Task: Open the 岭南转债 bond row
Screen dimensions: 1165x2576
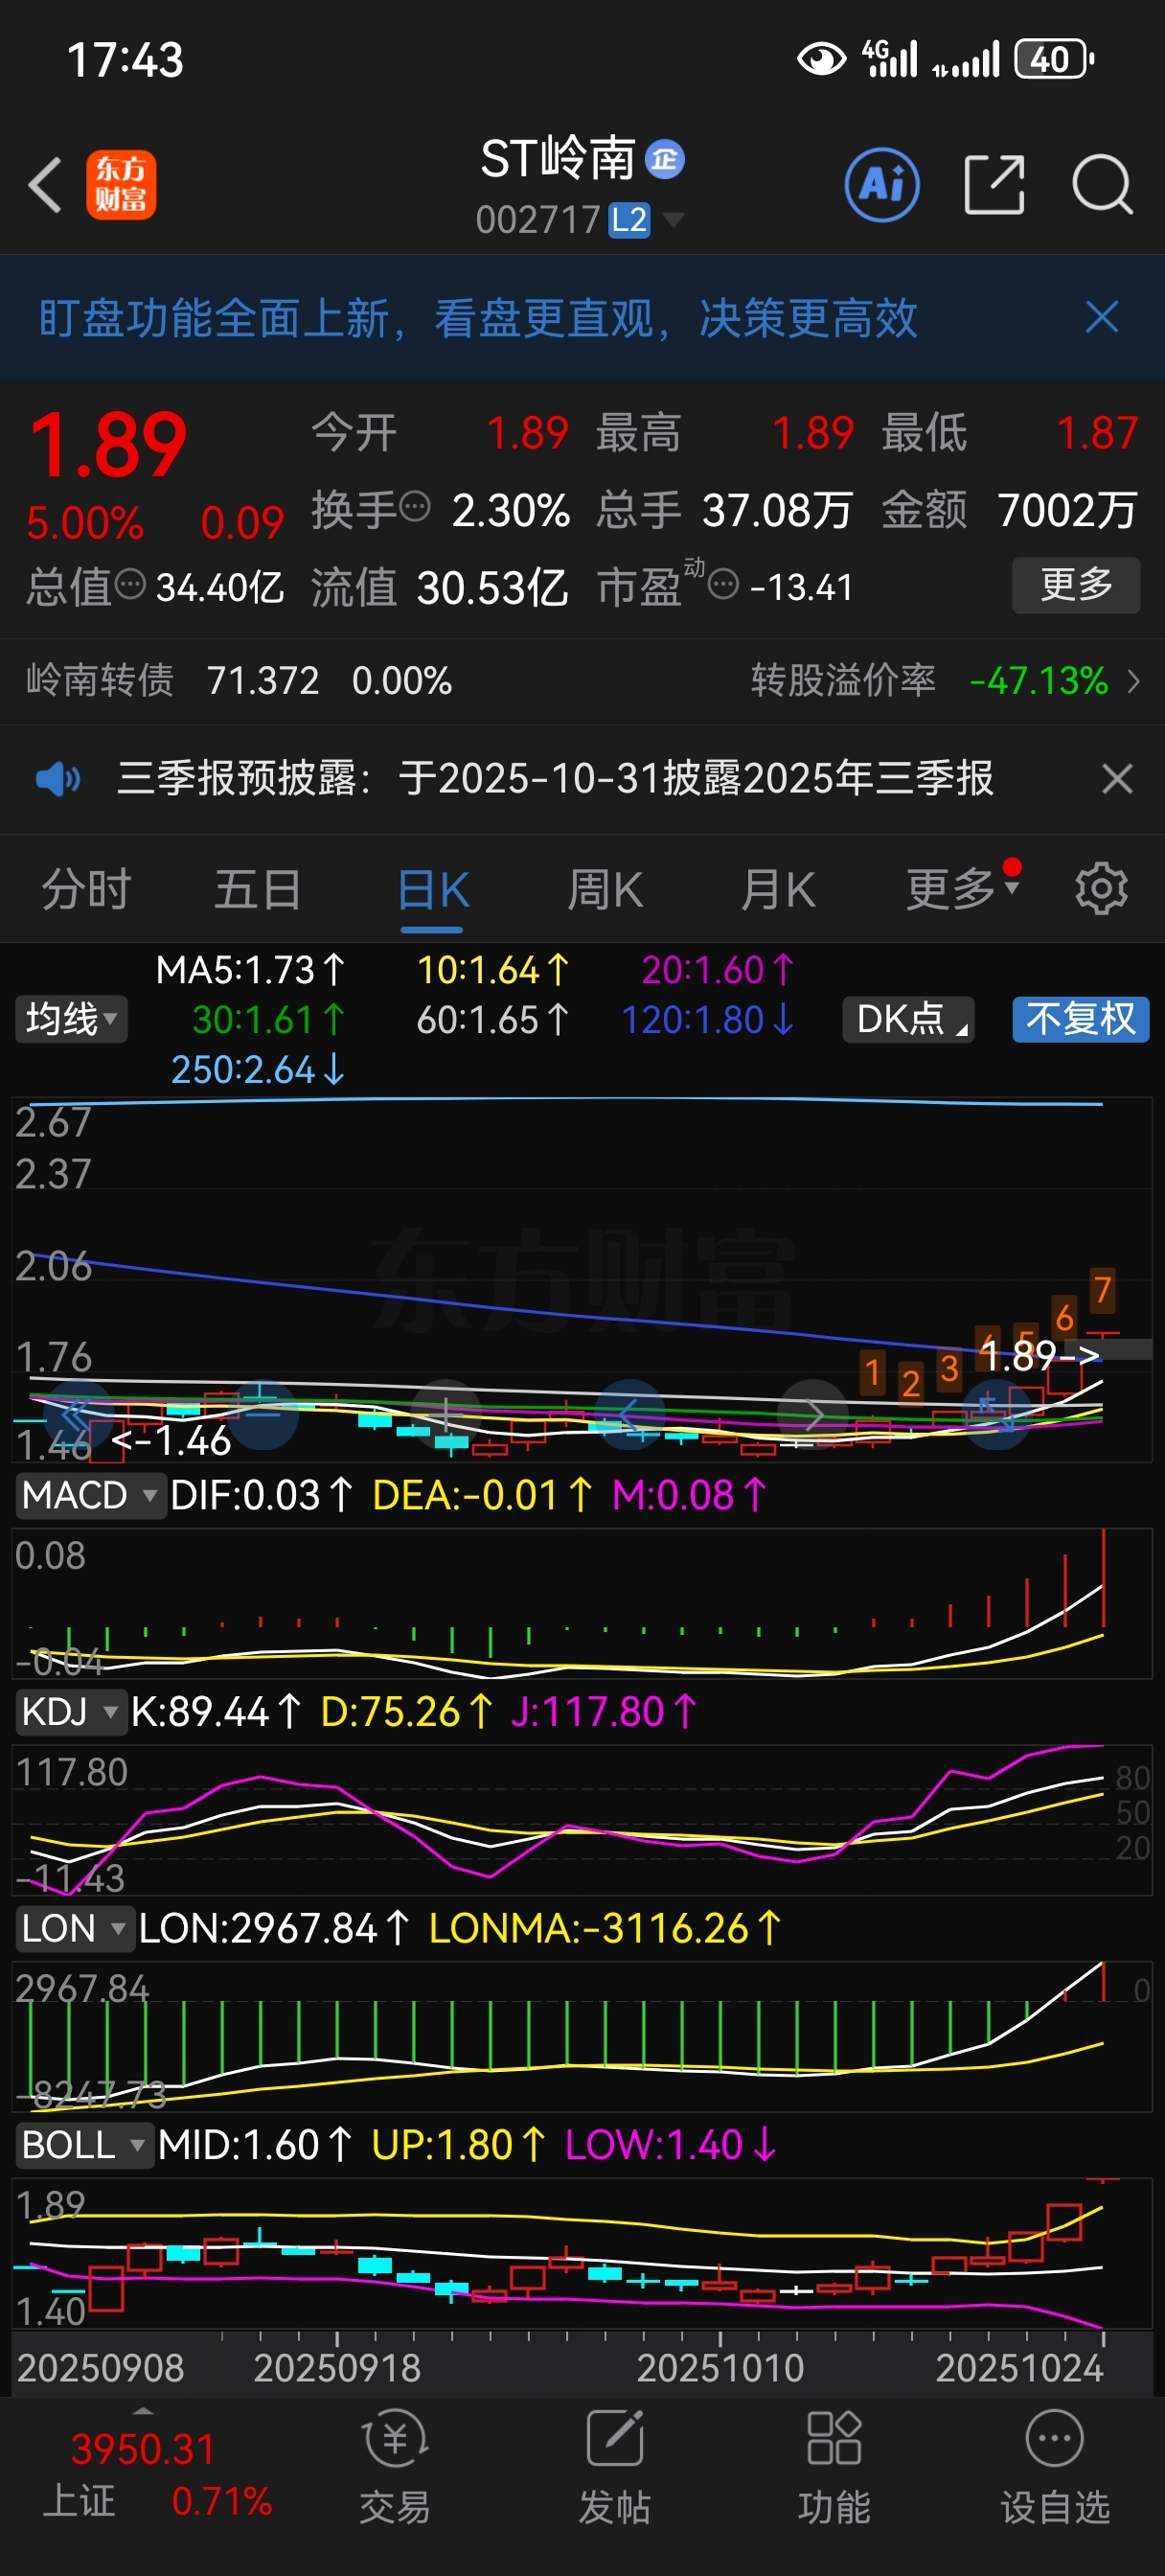Action: pos(239,681)
